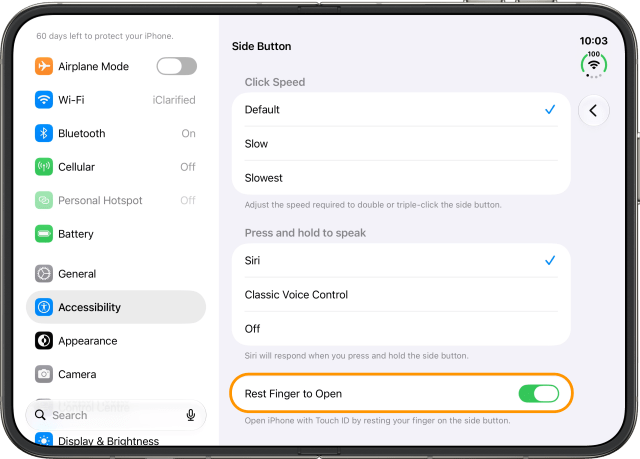Tap the Wi-Fi battery status indicator
Viewport: 640px width, 459px height.
[594, 64]
